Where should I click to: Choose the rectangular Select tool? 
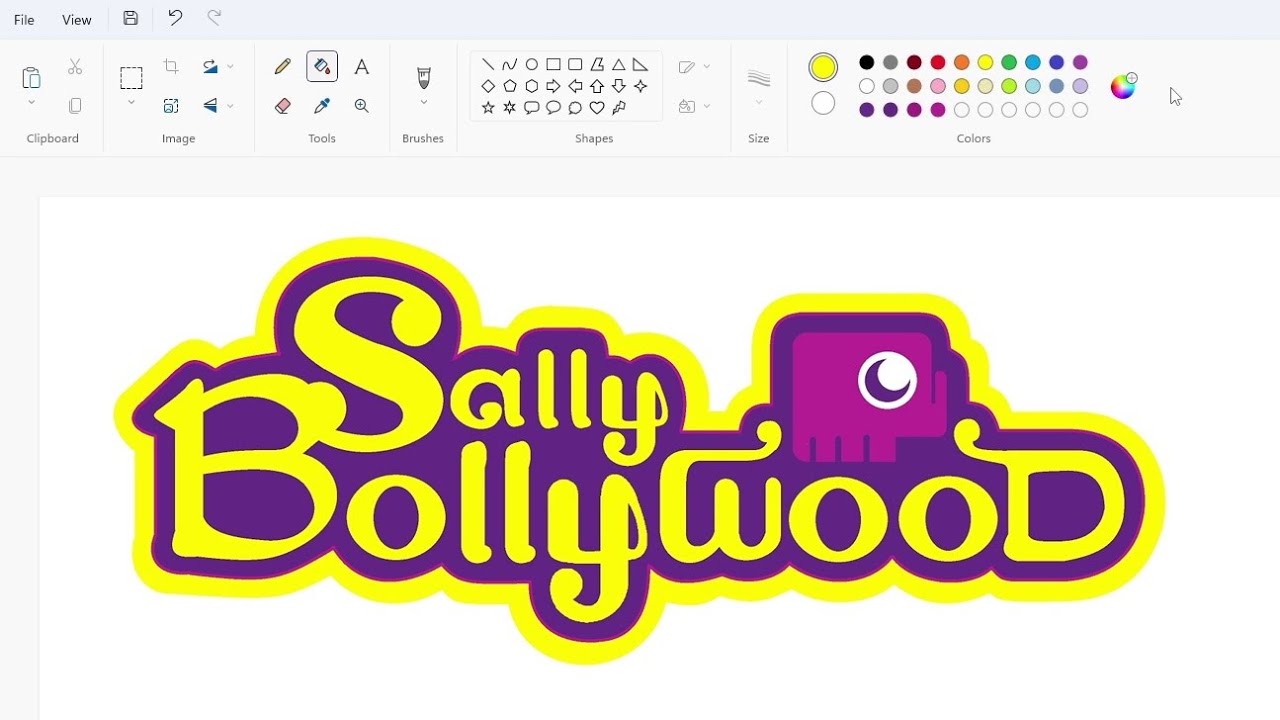point(131,78)
